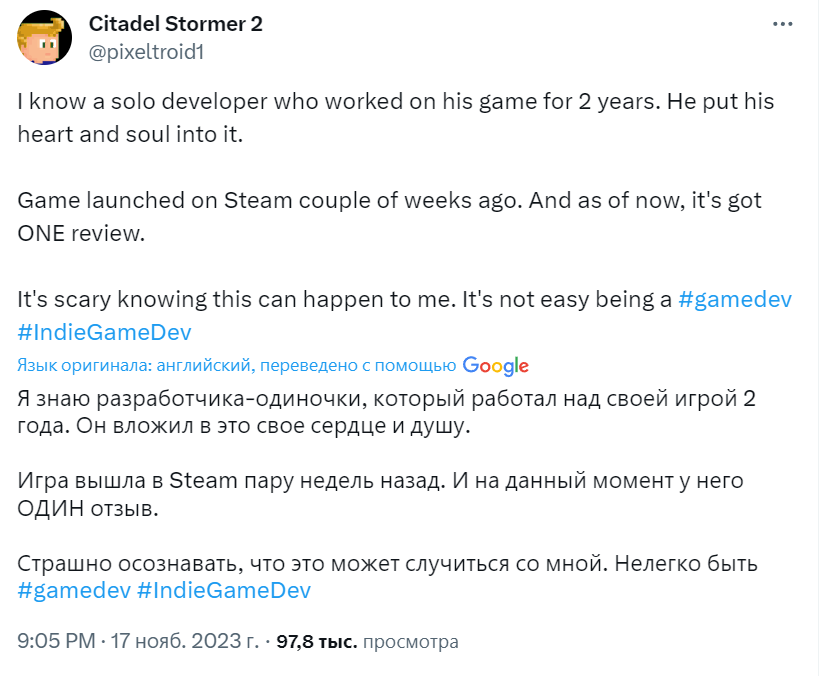Click the Google logo in translation notice
Viewport: 822px width, 676px height.
click(x=495, y=366)
